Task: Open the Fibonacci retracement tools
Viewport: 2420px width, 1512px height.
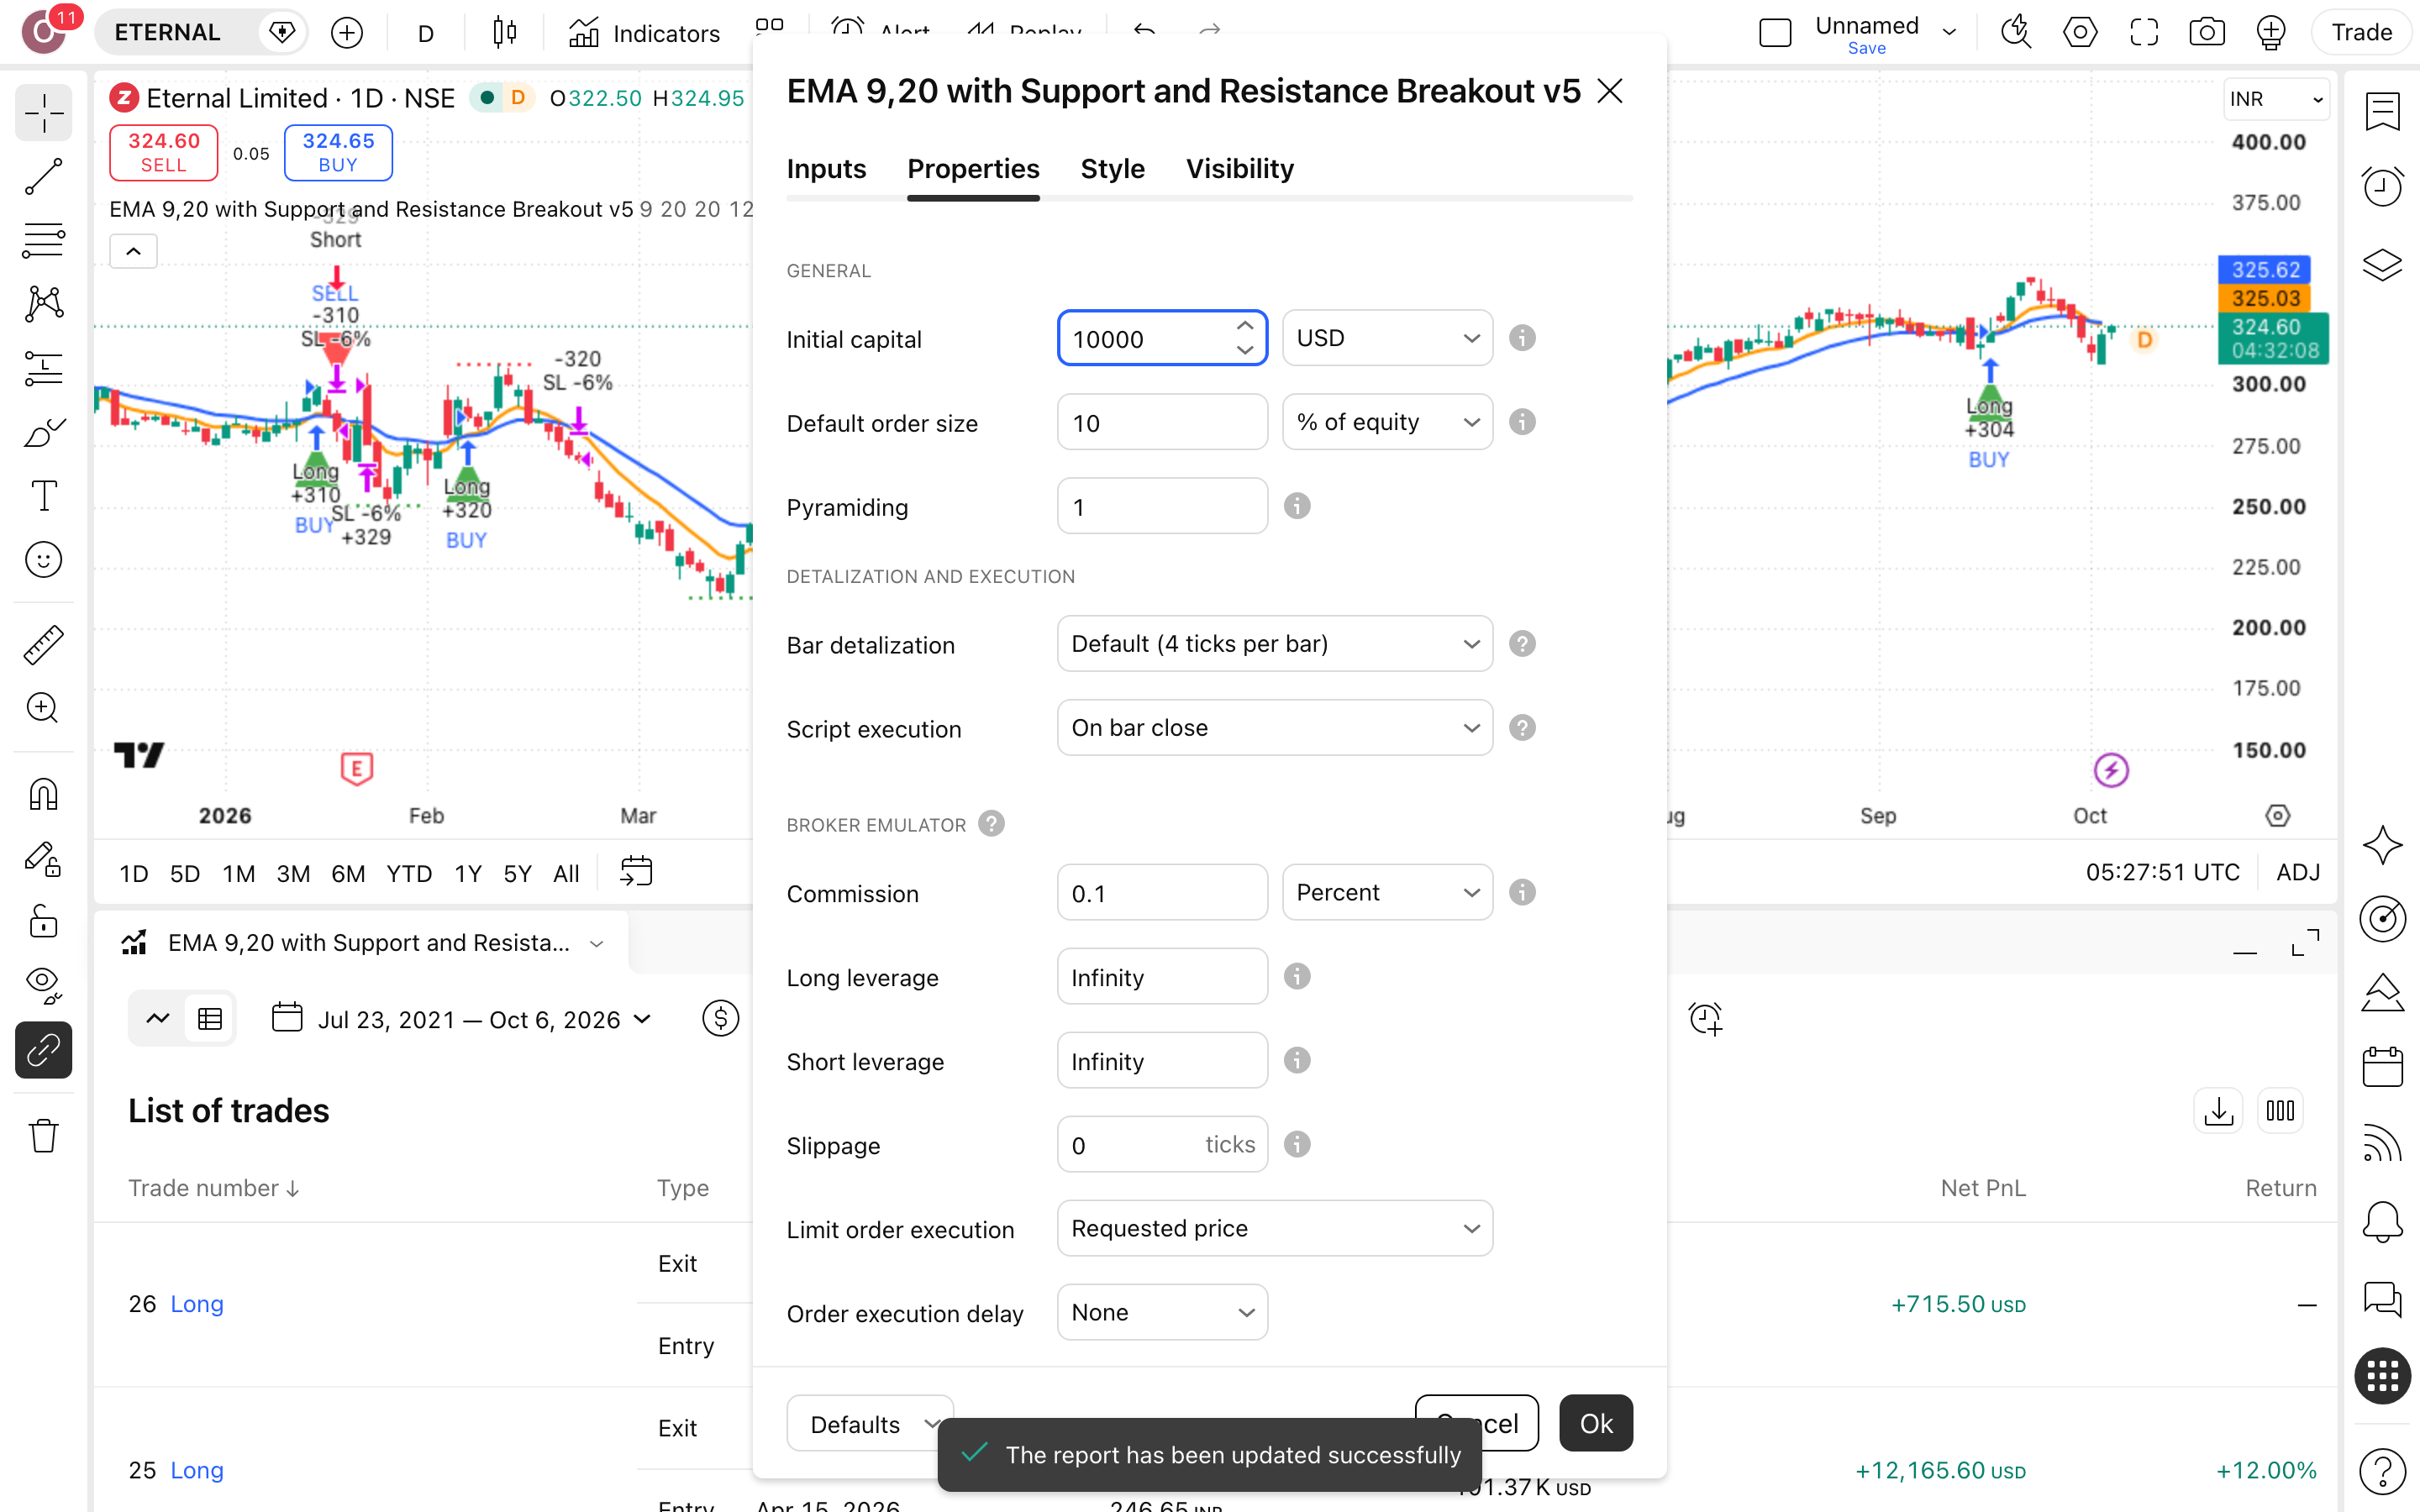Action: click(x=43, y=241)
